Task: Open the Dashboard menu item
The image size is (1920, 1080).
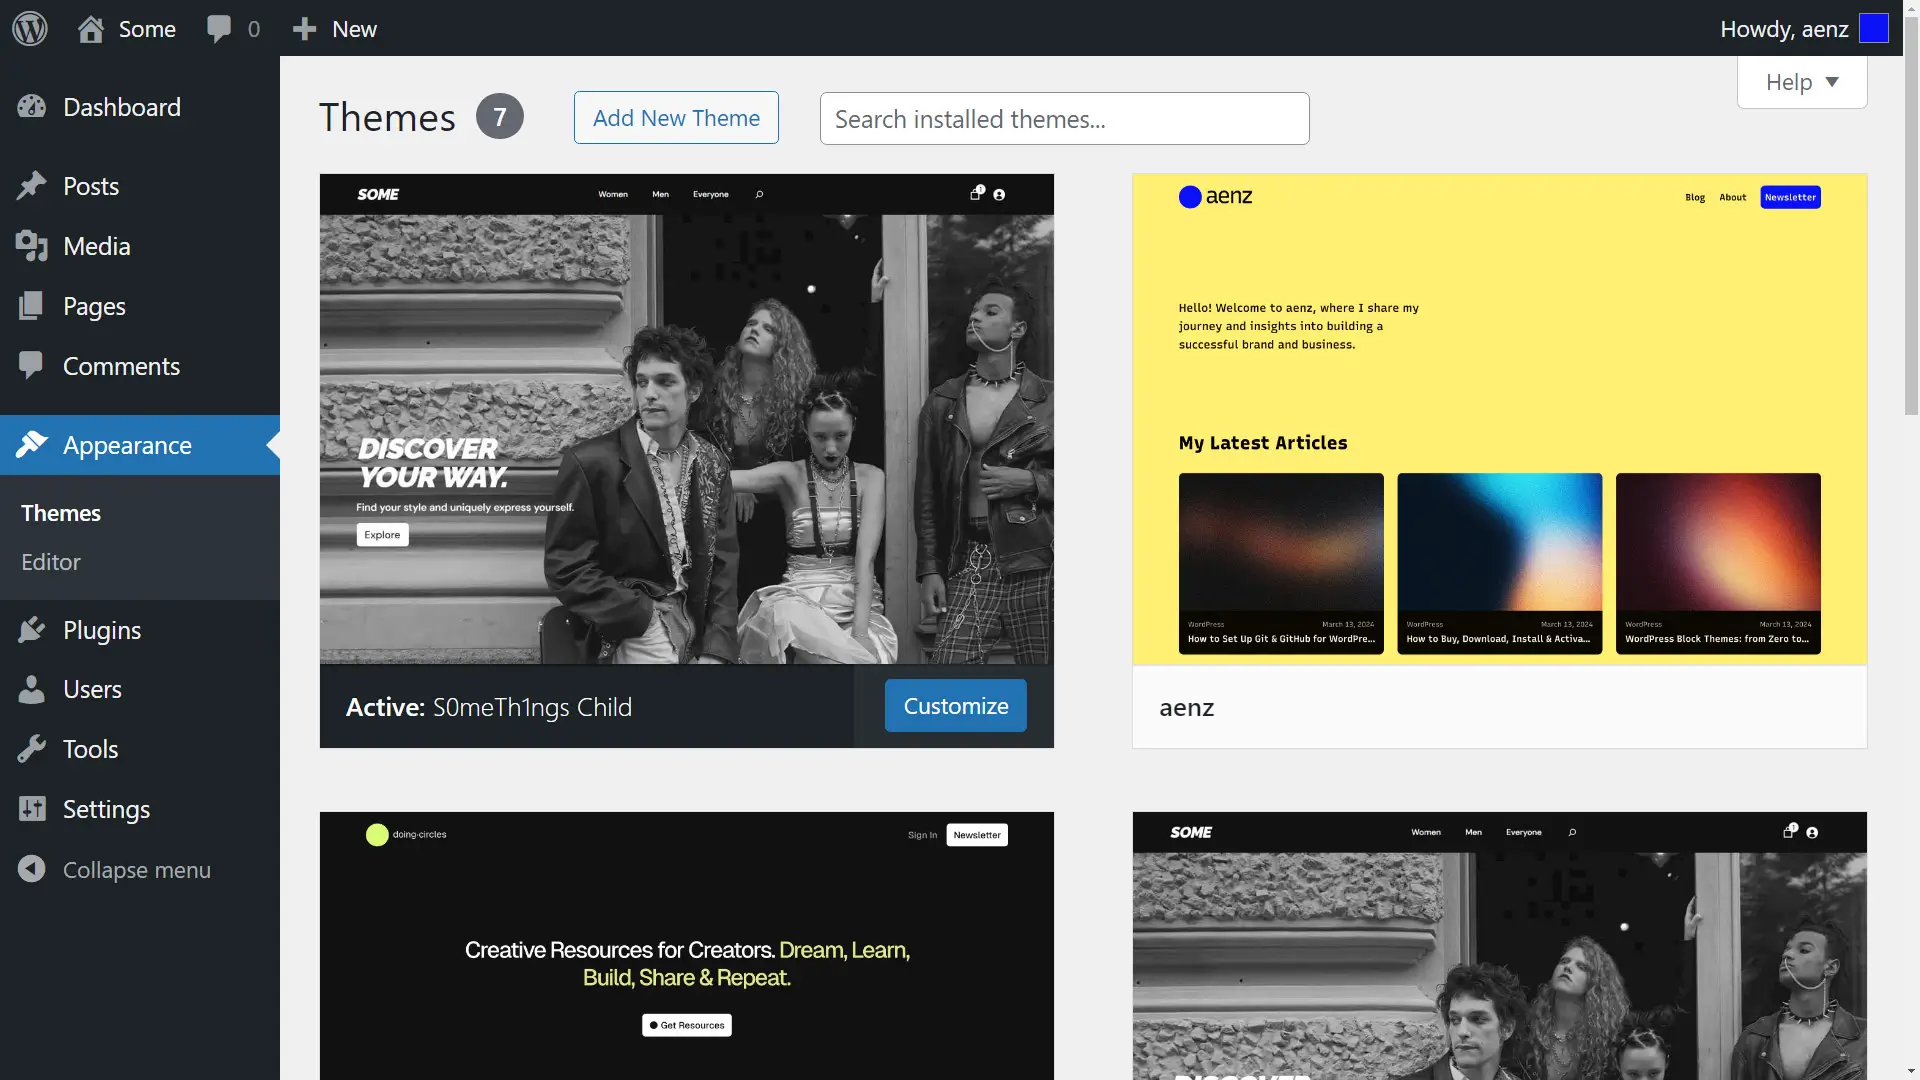Action: tap(123, 107)
